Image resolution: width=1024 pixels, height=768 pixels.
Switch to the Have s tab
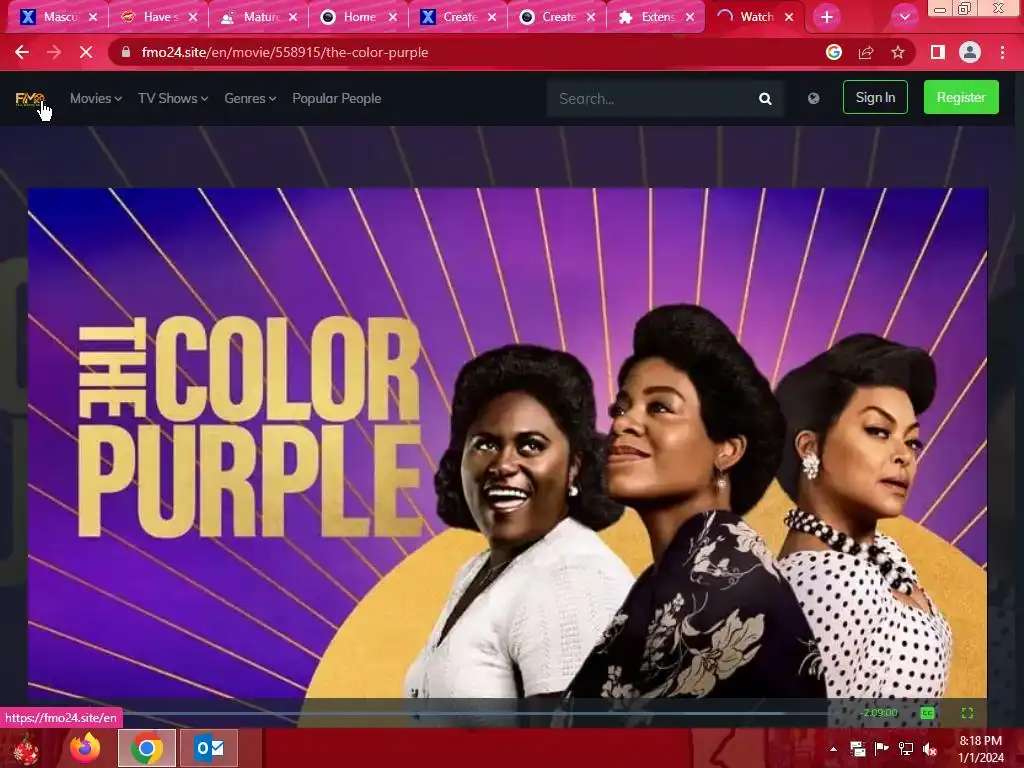[x=159, y=17]
